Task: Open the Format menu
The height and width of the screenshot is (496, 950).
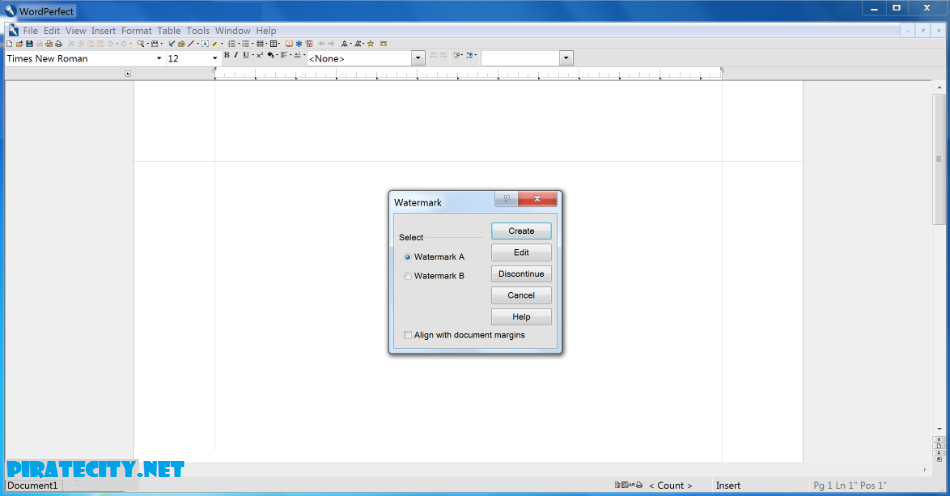Action: (x=136, y=30)
